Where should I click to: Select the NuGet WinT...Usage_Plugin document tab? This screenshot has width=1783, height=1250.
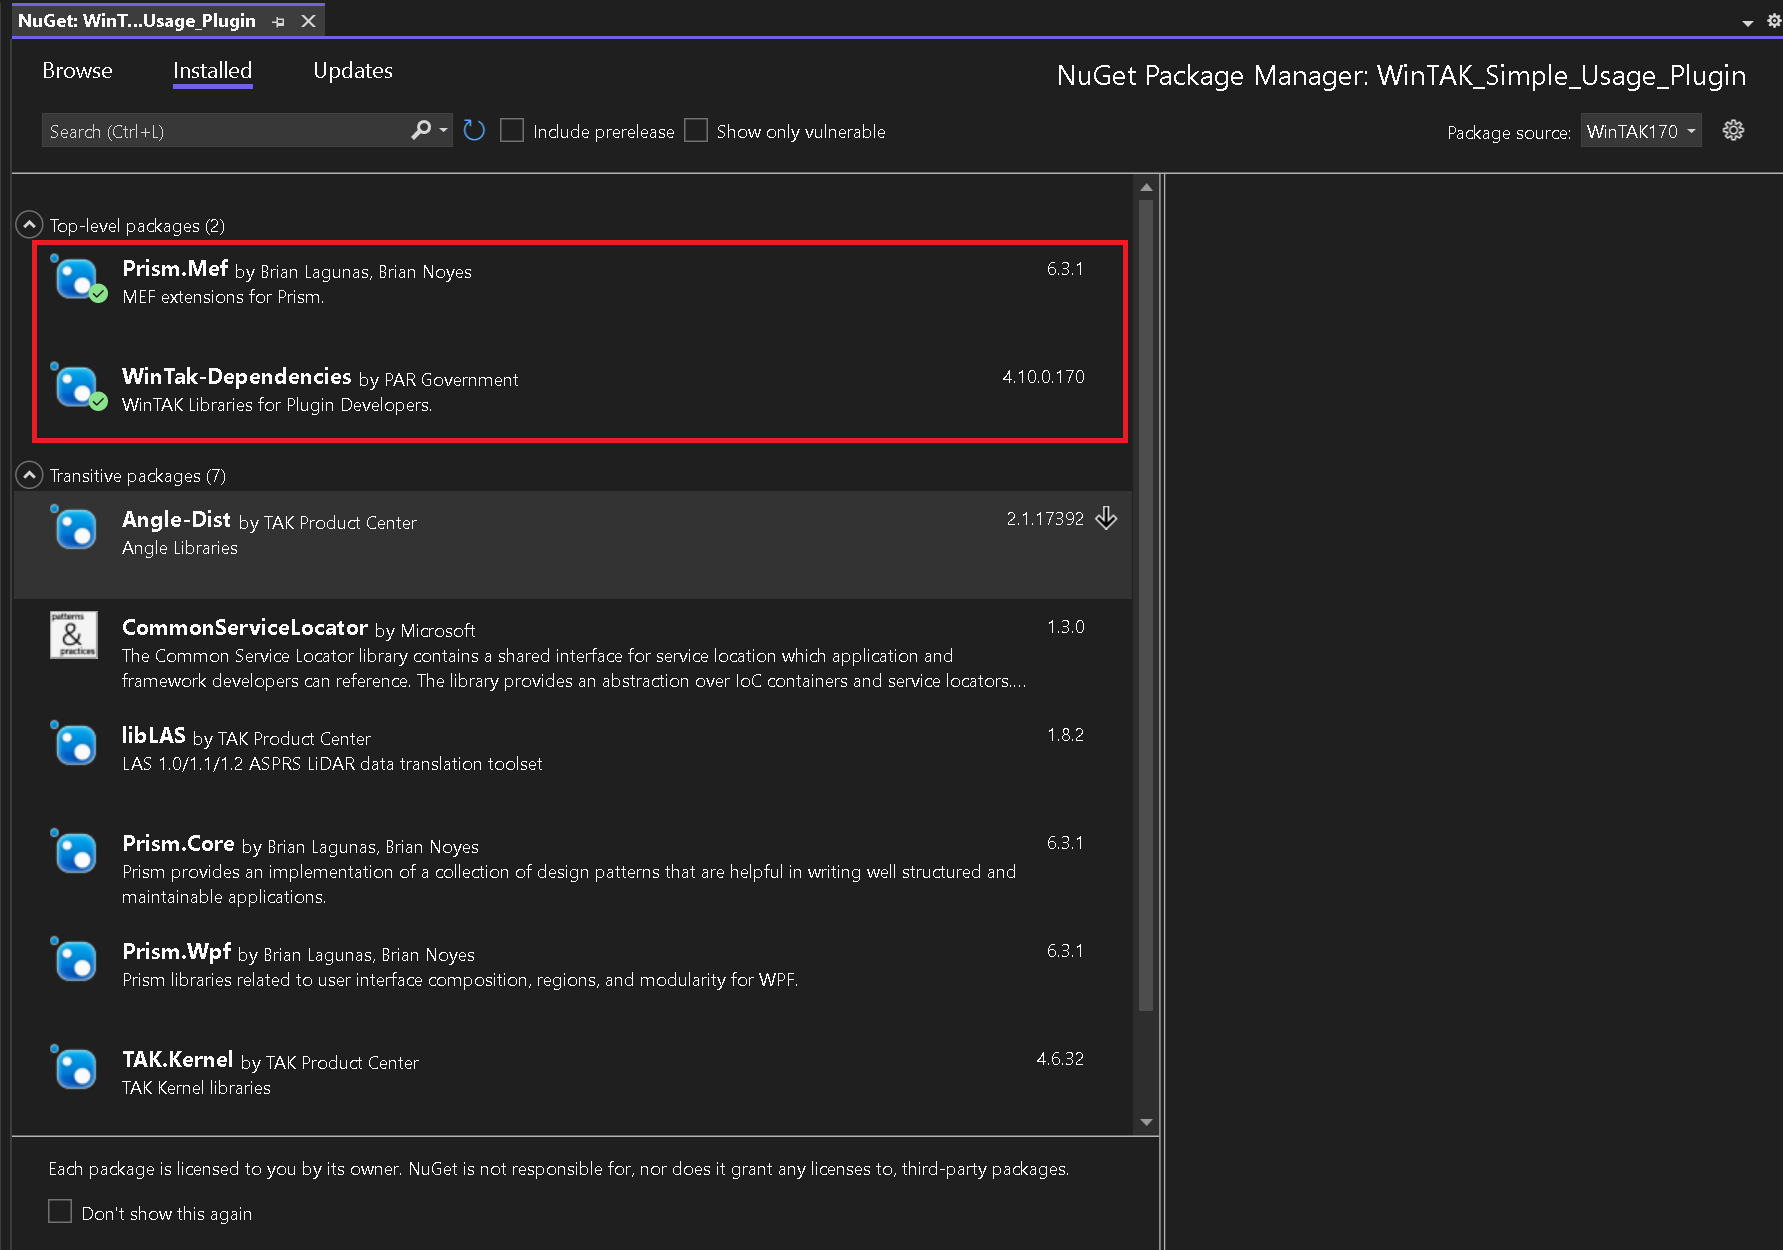(137, 21)
